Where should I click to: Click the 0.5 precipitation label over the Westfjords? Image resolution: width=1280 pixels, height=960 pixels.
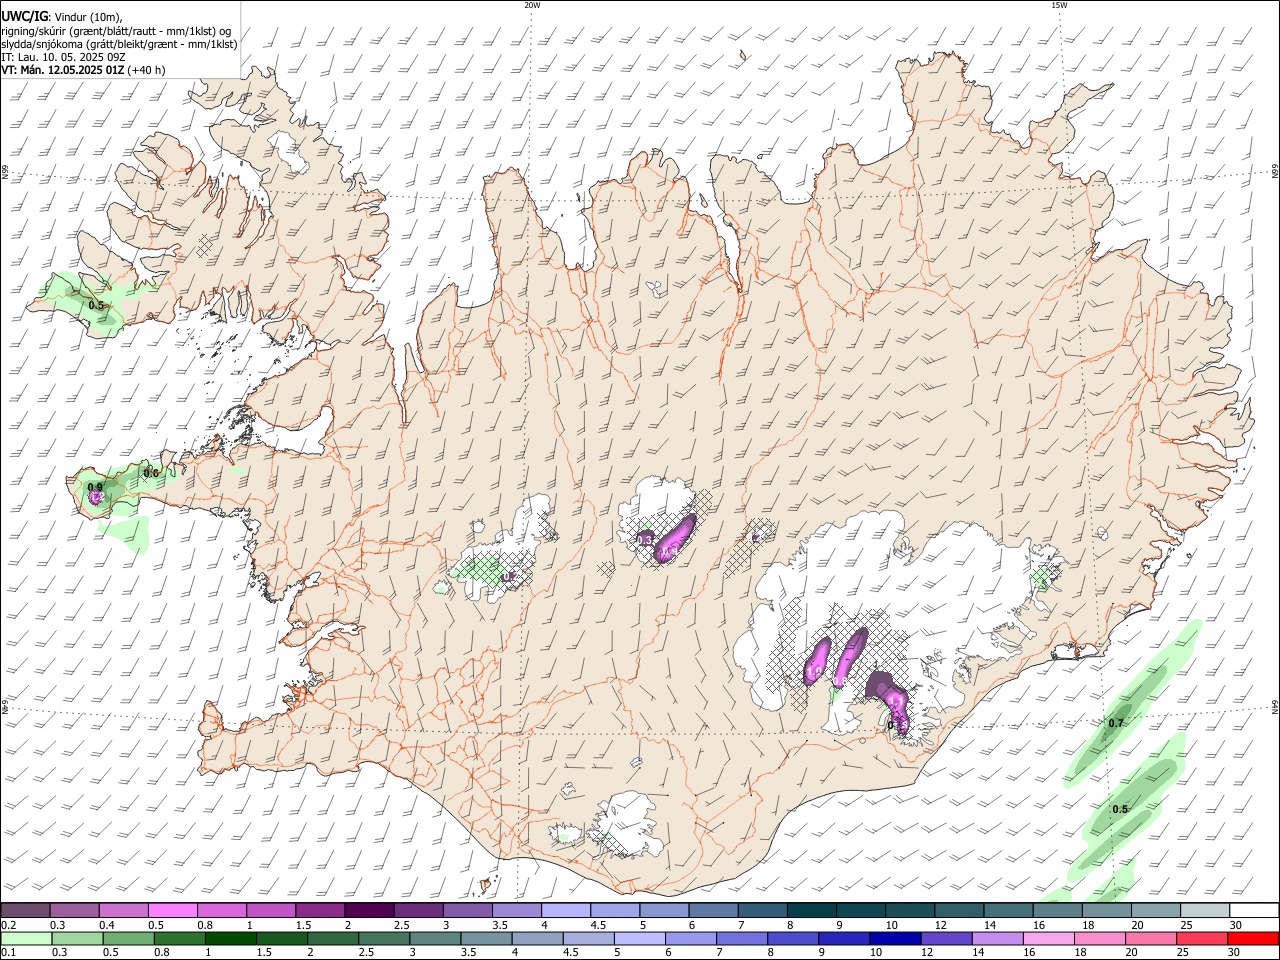(96, 305)
